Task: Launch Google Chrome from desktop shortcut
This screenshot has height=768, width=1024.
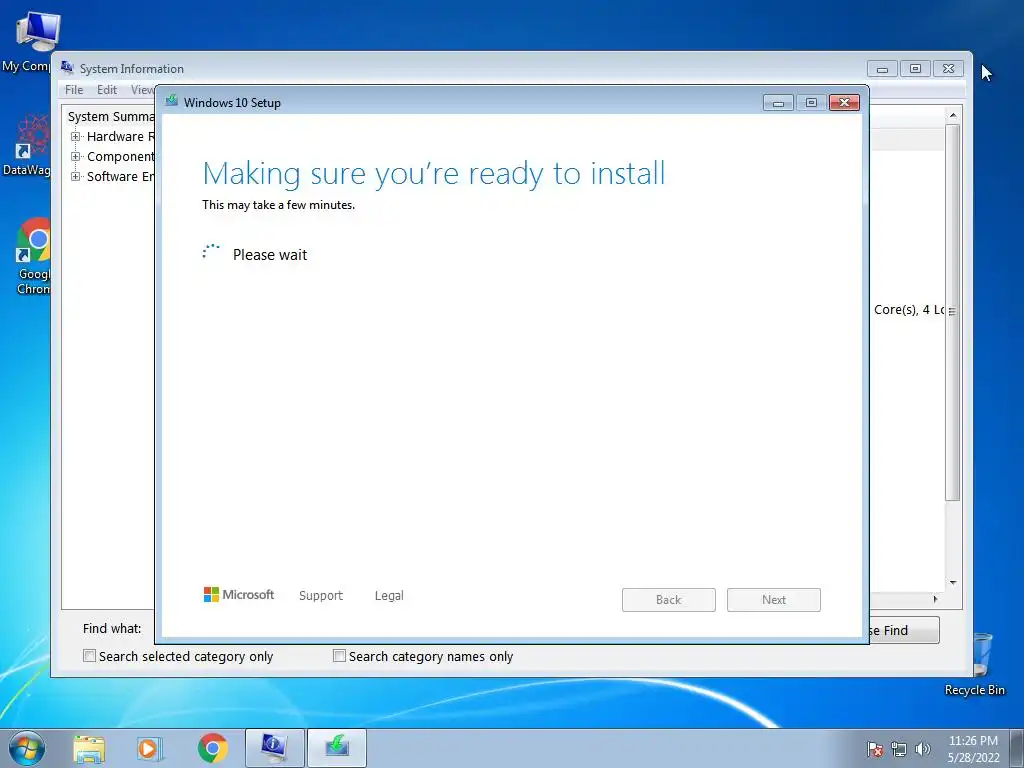Action: (x=33, y=256)
